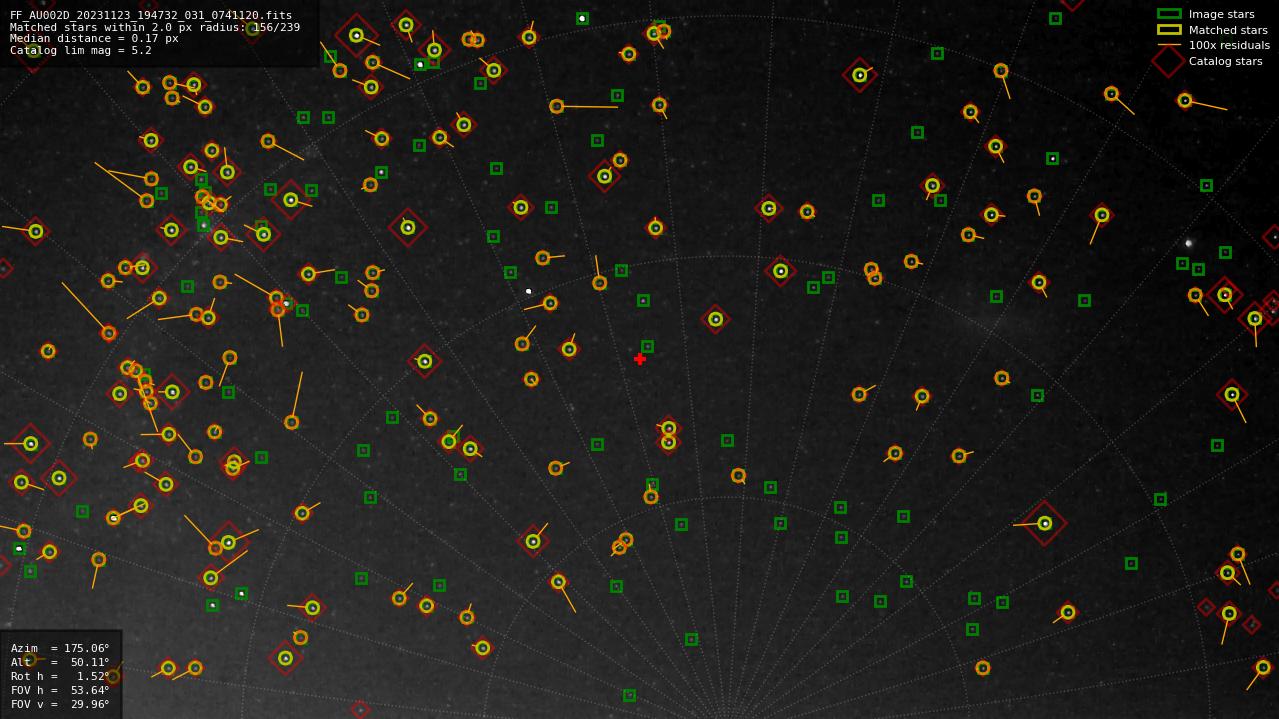Click the red cross at the image center
Image resolution: width=1279 pixels, height=719 pixels.
tap(640, 359)
